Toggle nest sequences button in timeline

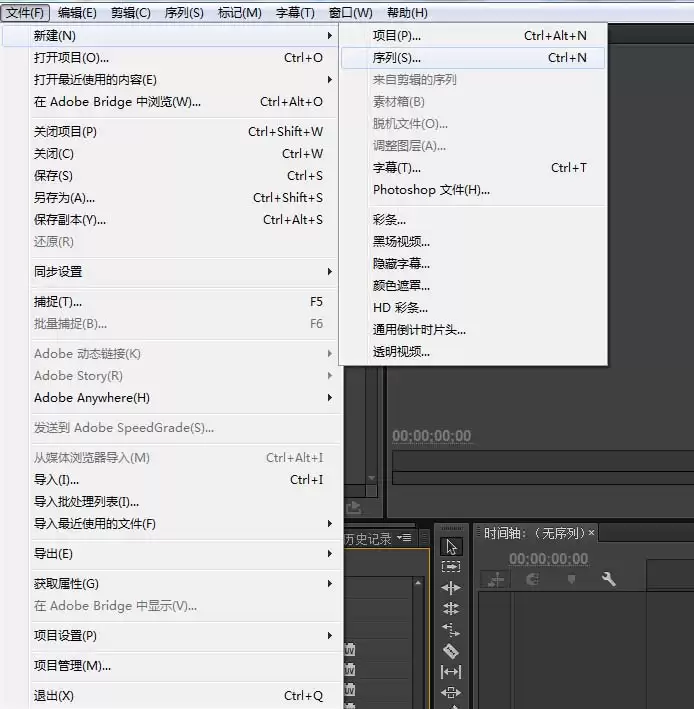point(495,579)
